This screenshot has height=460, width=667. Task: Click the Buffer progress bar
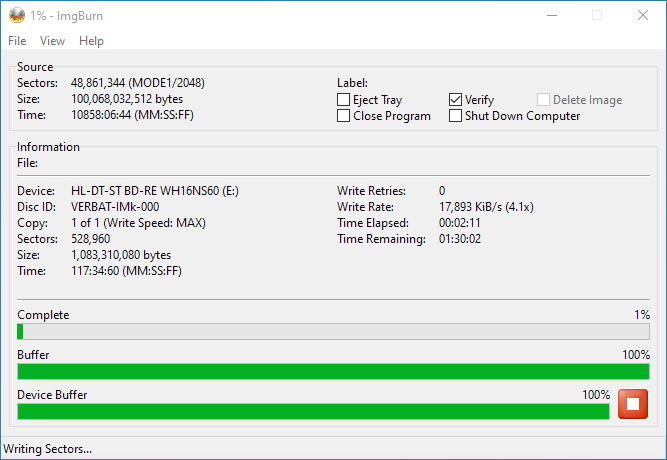(334, 371)
